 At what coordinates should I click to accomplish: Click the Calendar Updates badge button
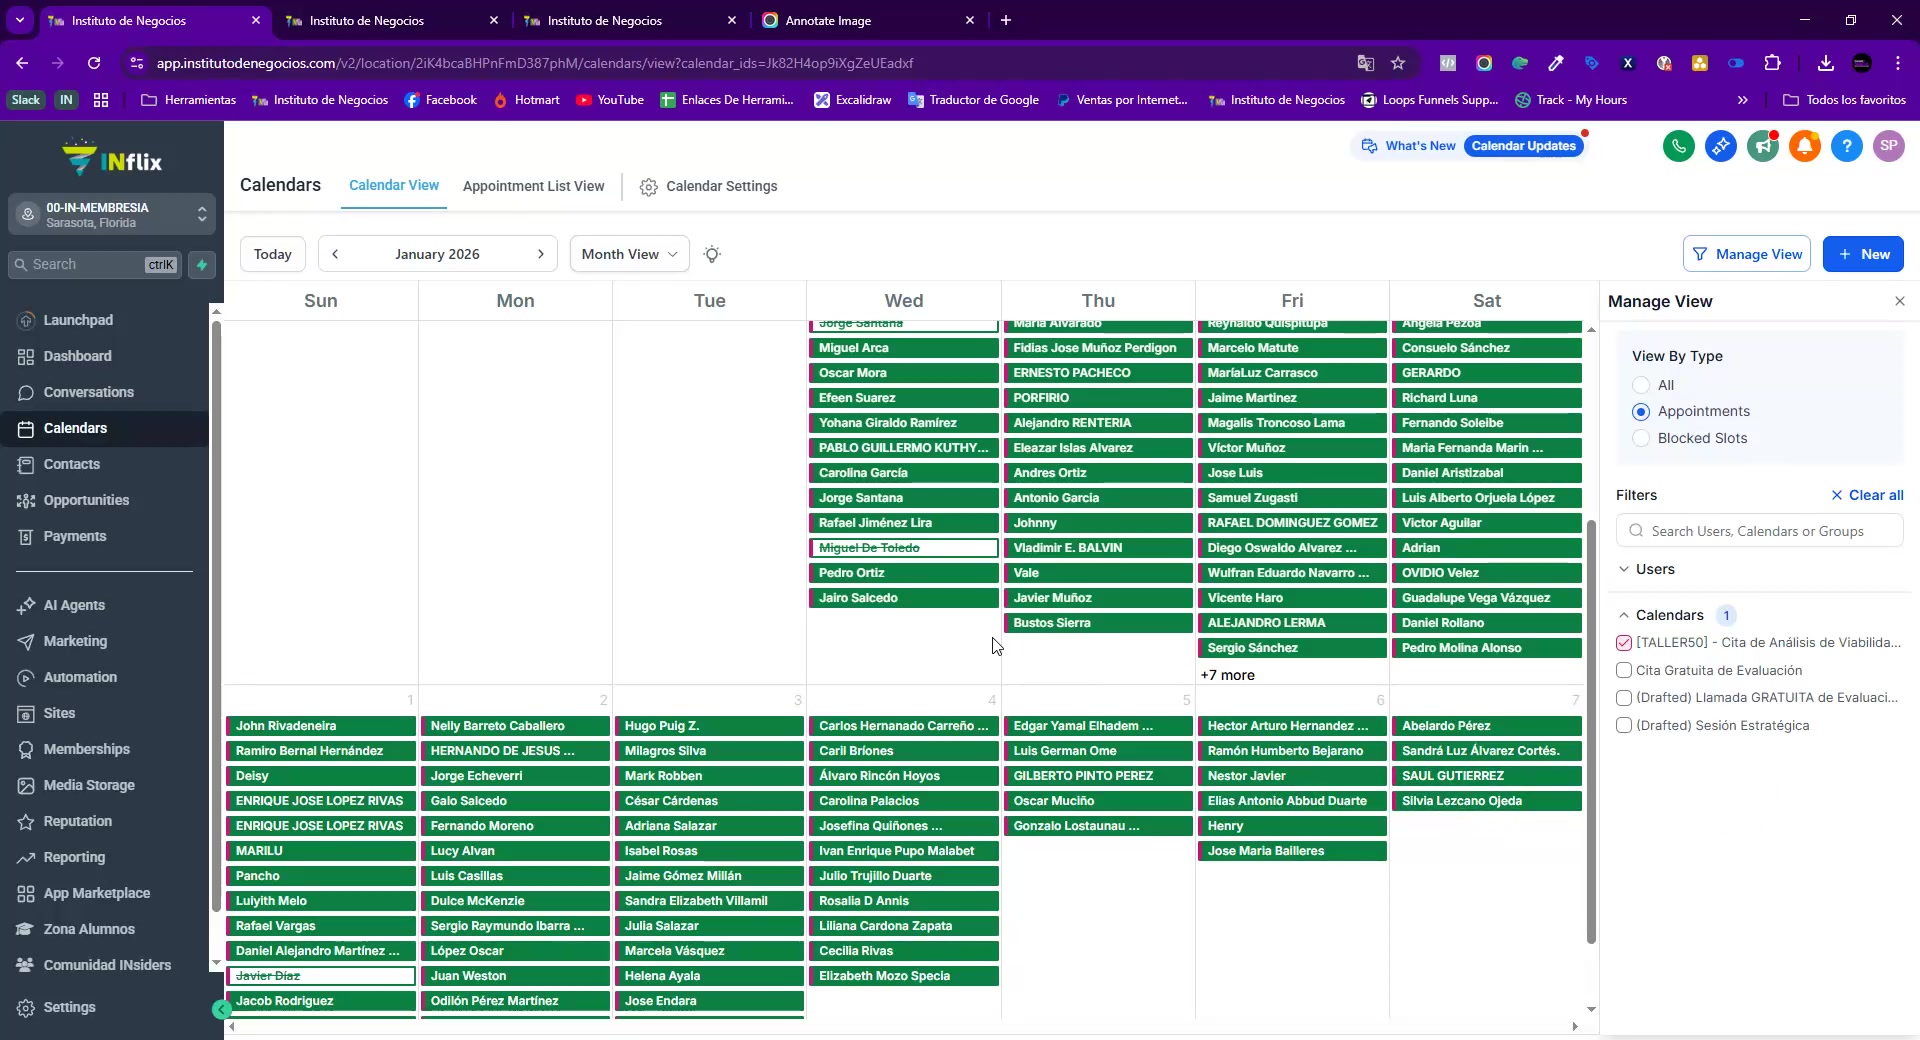pos(1524,146)
